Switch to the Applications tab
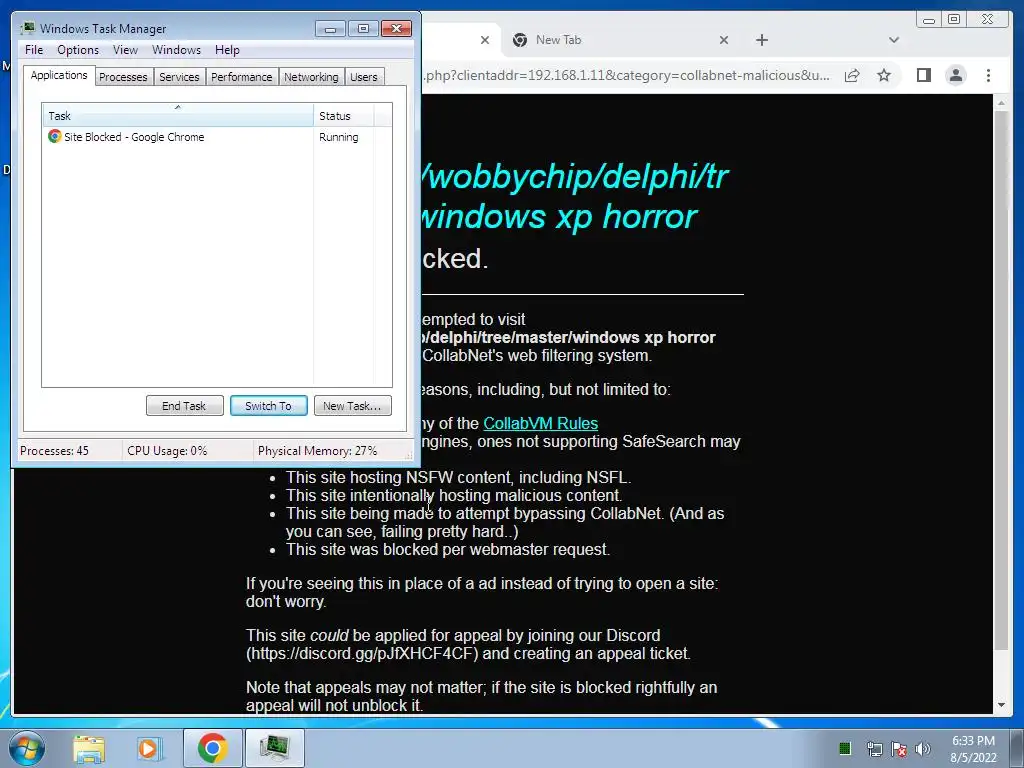1024x768 pixels. coord(59,75)
